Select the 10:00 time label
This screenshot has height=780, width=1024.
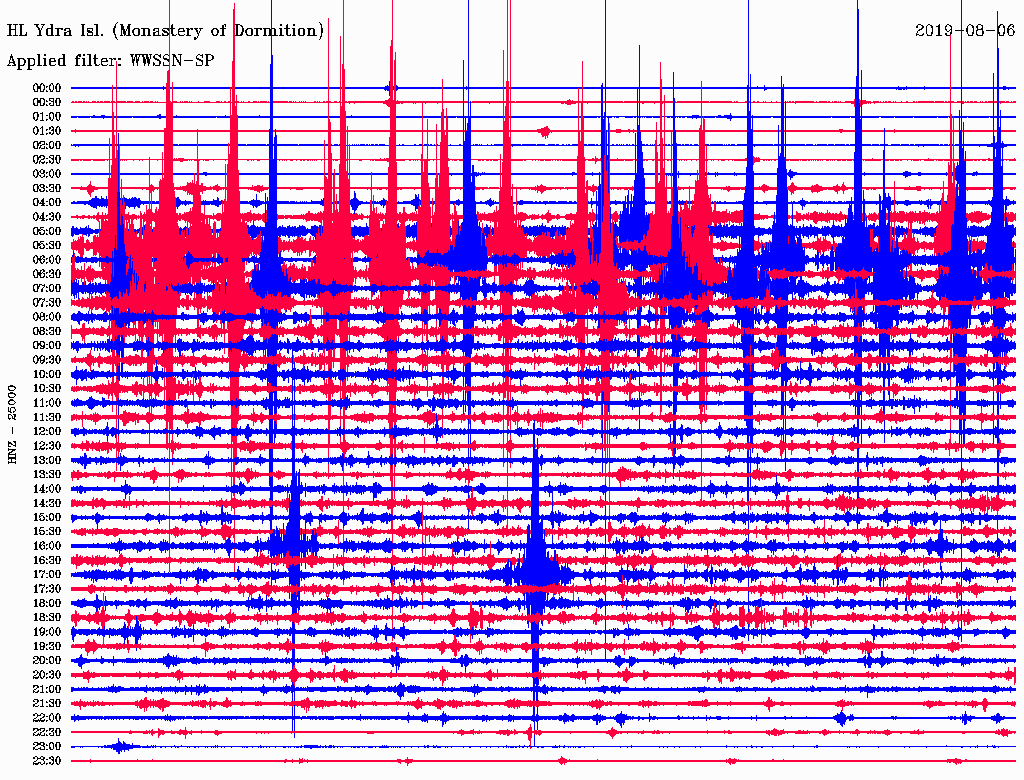tap(47, 374)
